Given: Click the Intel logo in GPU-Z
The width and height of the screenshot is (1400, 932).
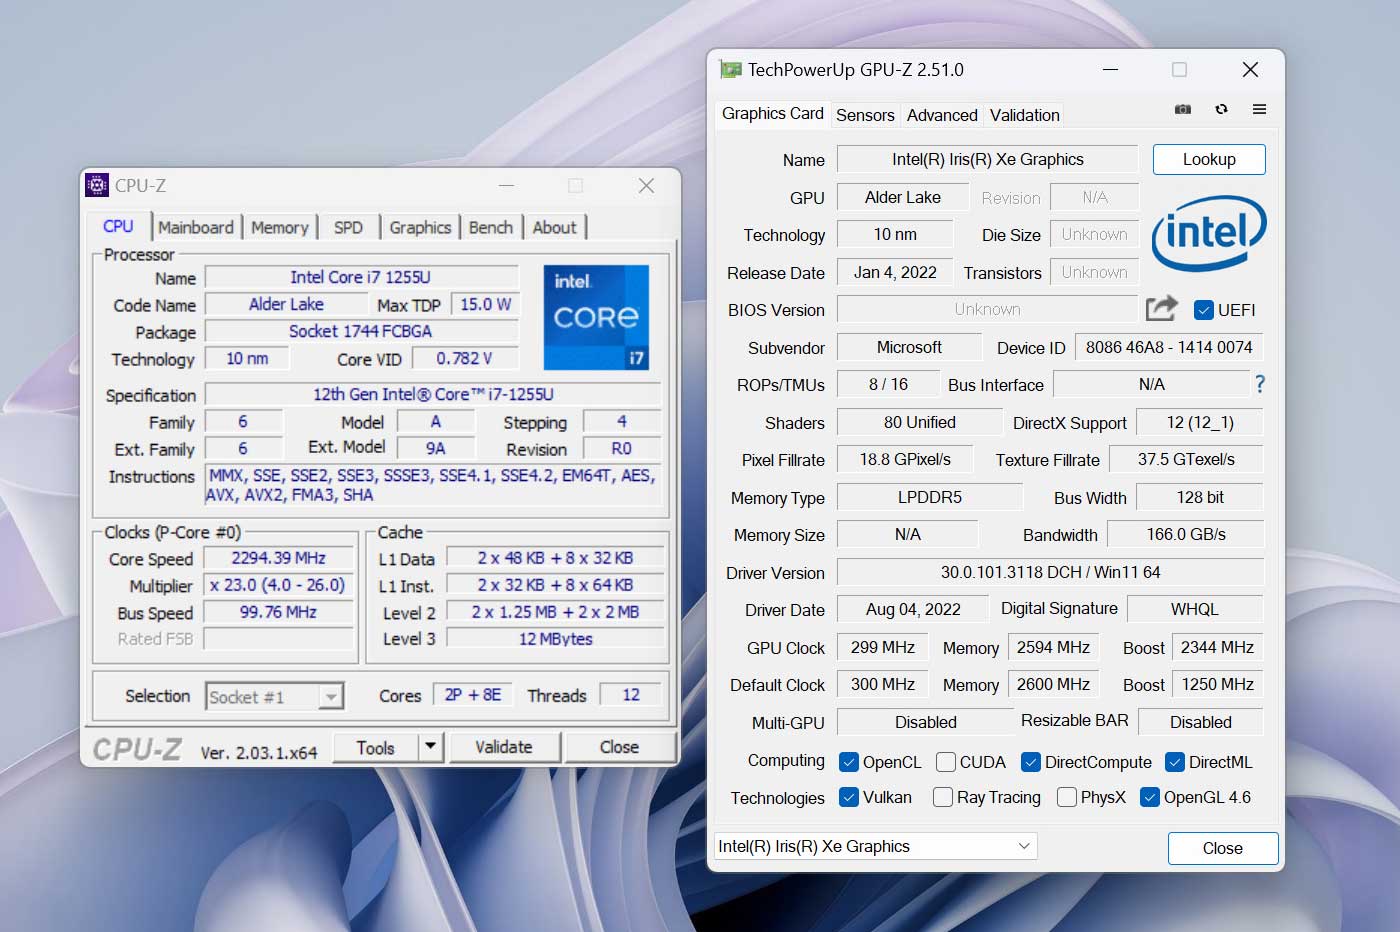Looking at the screenshot, I should 1209,233.
